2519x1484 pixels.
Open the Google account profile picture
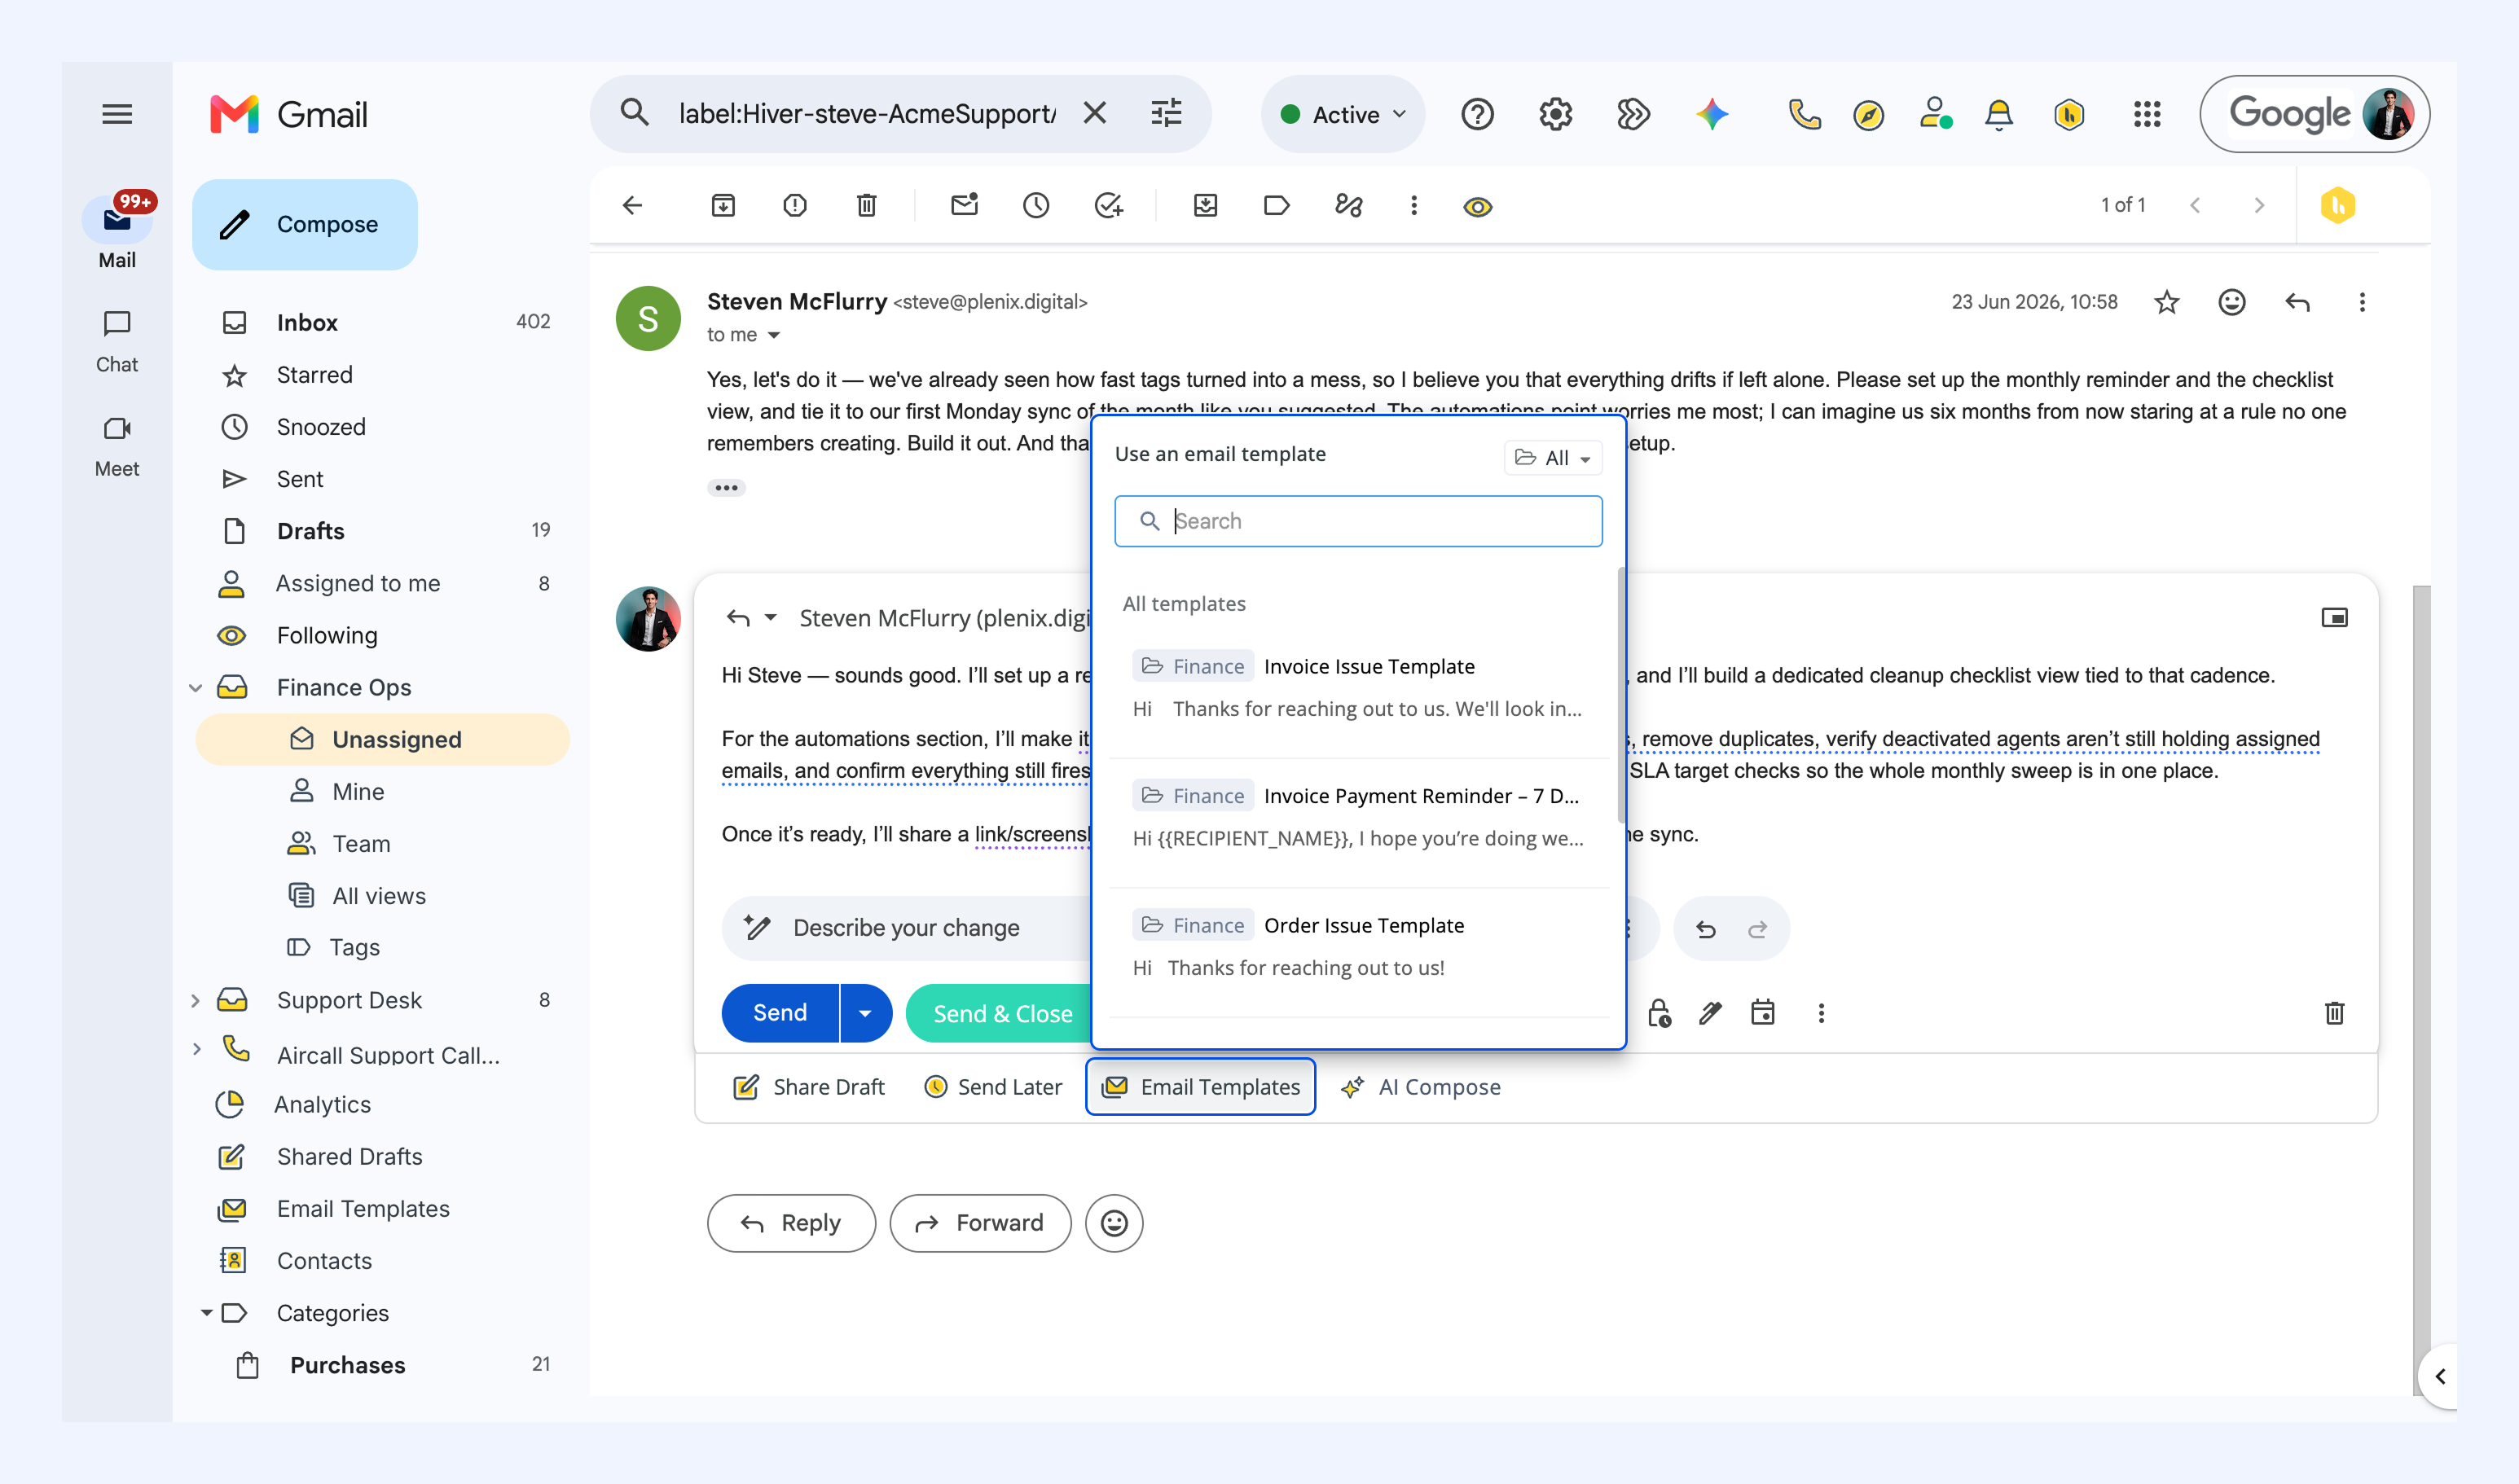point(2388,114)
